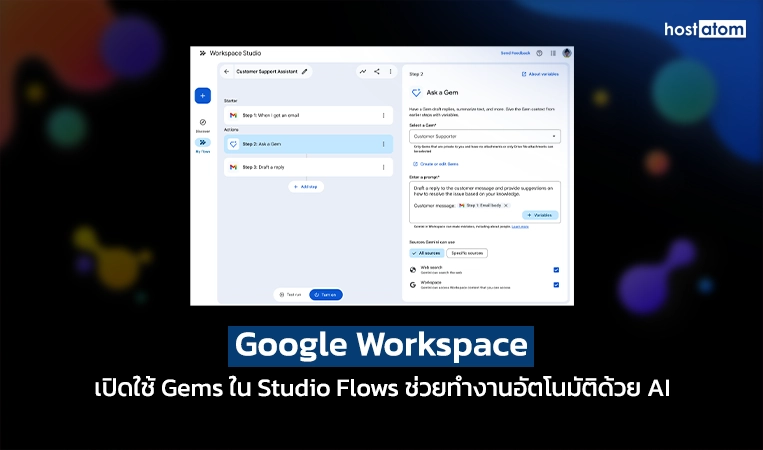
Task: Open the help icon in the top bar
Action: [539, 53]
